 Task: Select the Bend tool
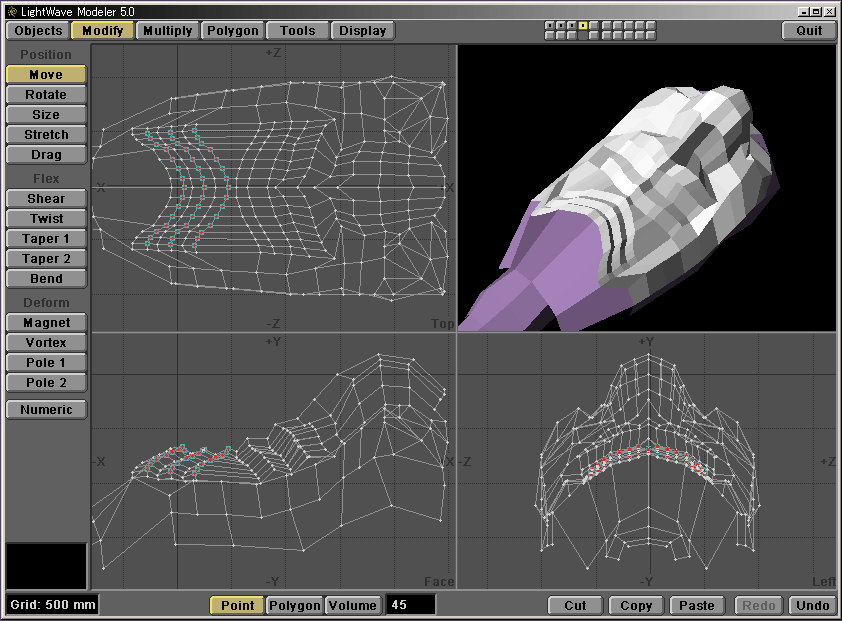pos(46,279)
